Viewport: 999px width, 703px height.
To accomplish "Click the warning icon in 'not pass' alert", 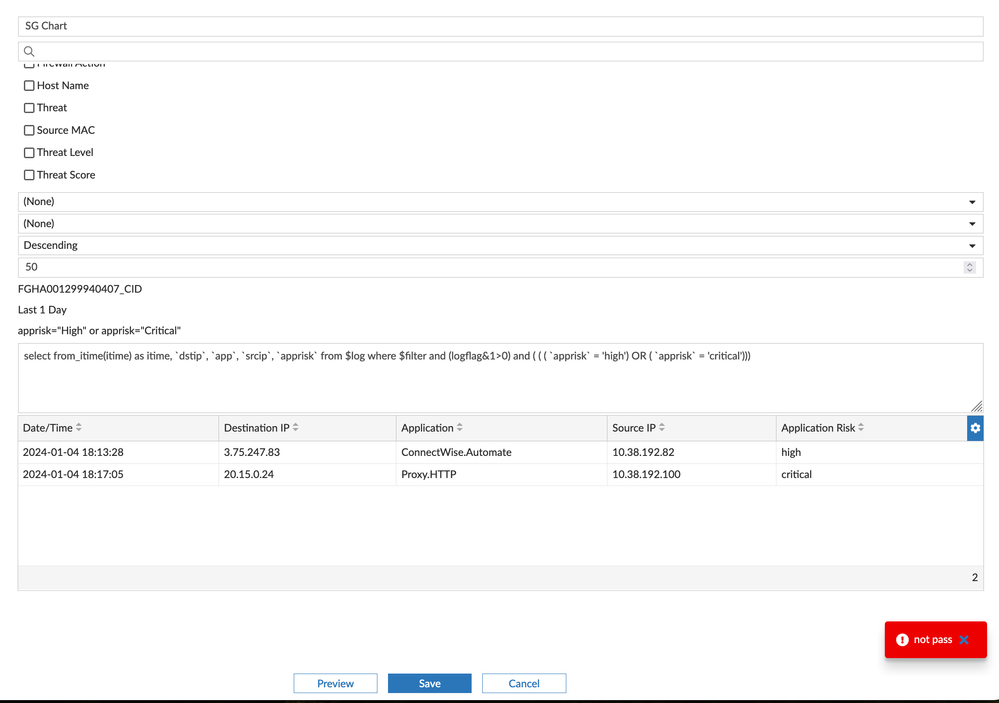I will coord(902,639).
